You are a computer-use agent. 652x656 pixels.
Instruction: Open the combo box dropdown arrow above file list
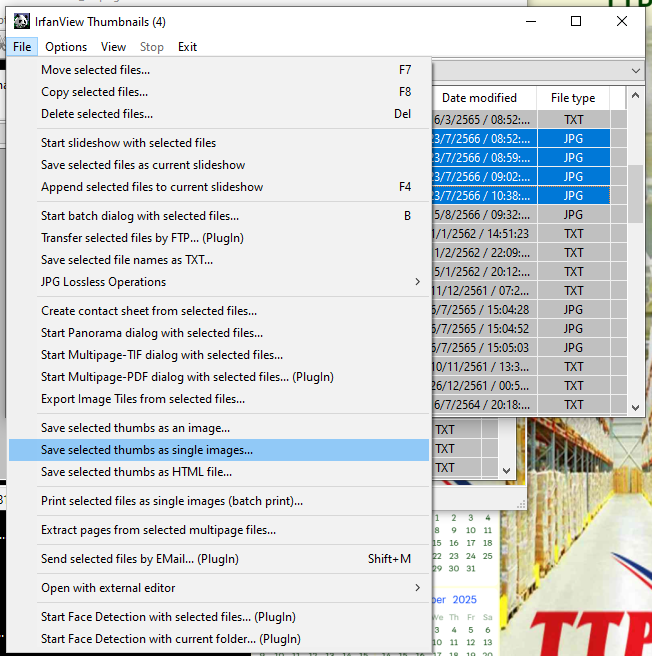point(635,71)
